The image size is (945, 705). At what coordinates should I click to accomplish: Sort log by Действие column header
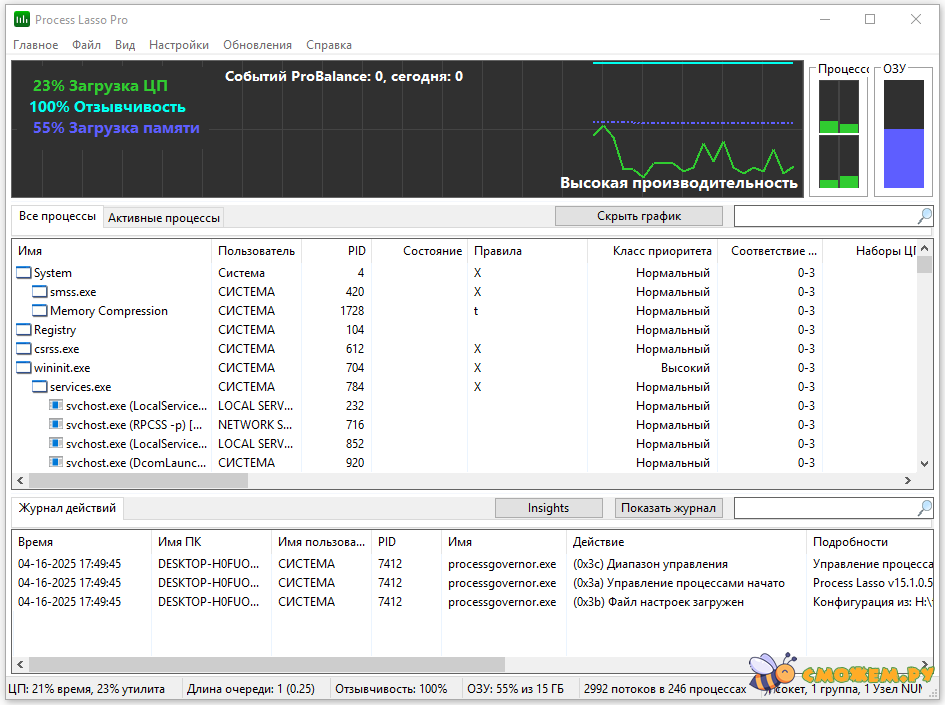686,542
